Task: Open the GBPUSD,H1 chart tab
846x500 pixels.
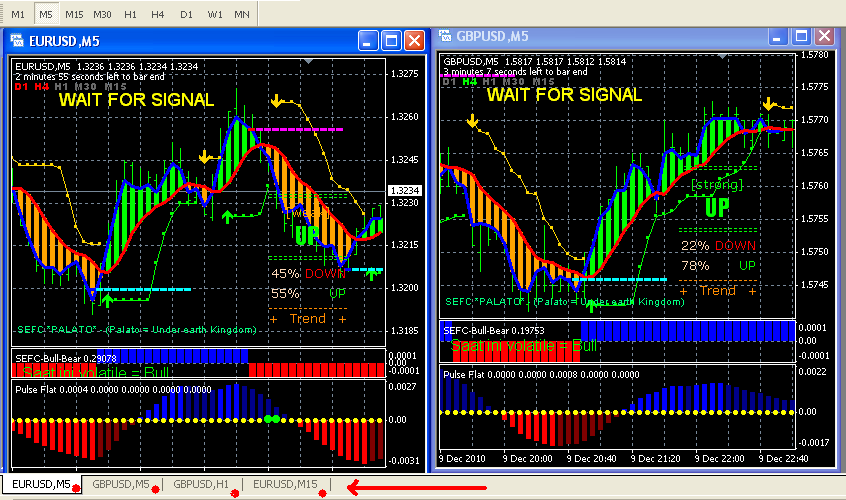Action: [x=201, y=484]
